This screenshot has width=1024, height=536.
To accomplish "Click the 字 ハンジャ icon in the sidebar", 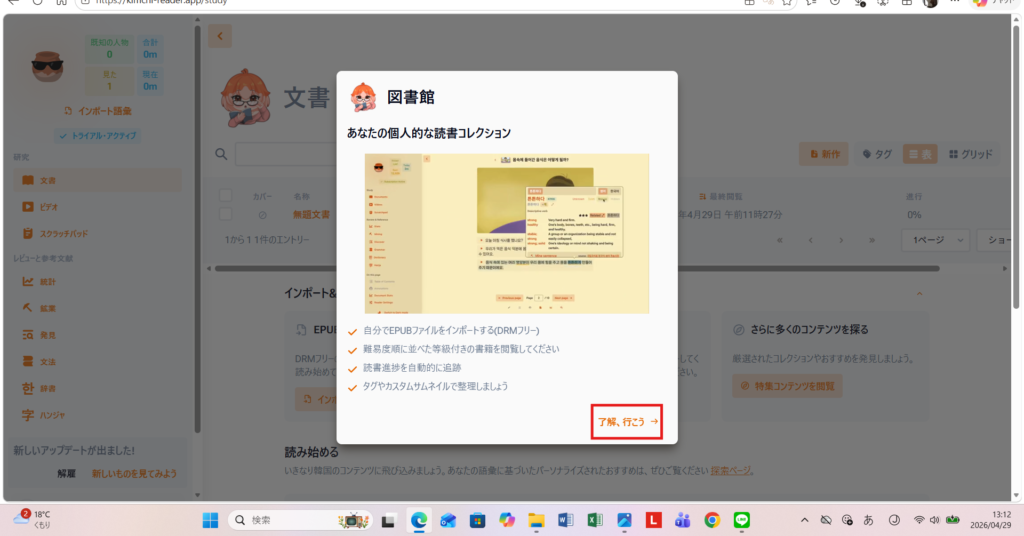I will pyautogui.click(x=27, y=415).
